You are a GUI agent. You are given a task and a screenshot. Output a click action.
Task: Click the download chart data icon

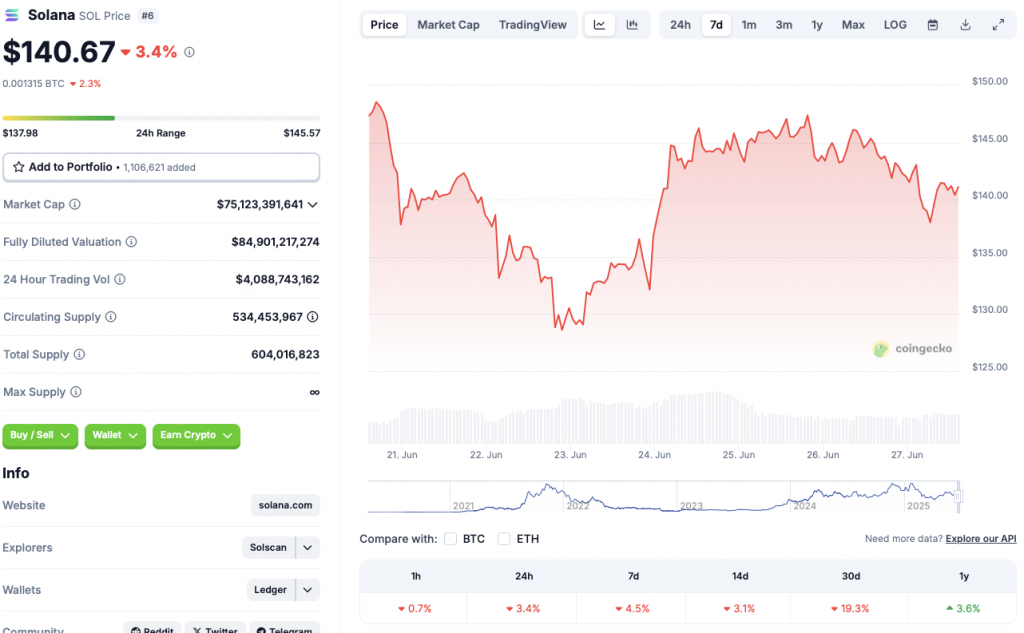click(x=965, y=25)
